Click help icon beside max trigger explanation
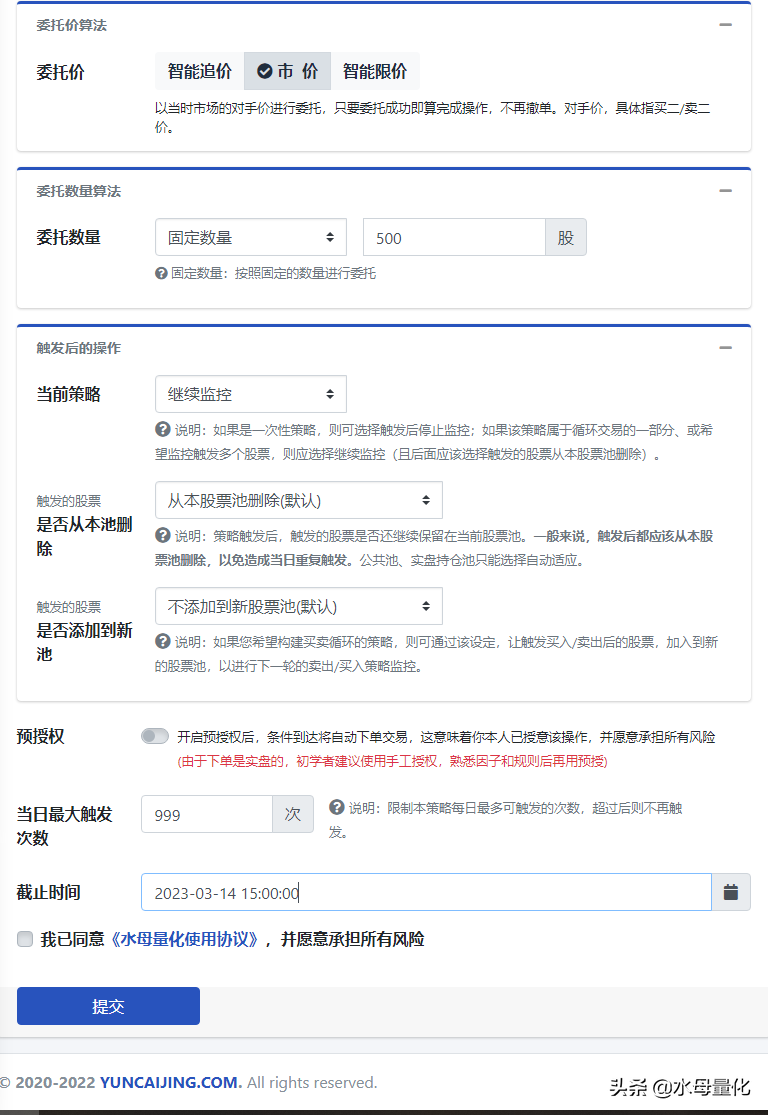 [x=337, y=807]
